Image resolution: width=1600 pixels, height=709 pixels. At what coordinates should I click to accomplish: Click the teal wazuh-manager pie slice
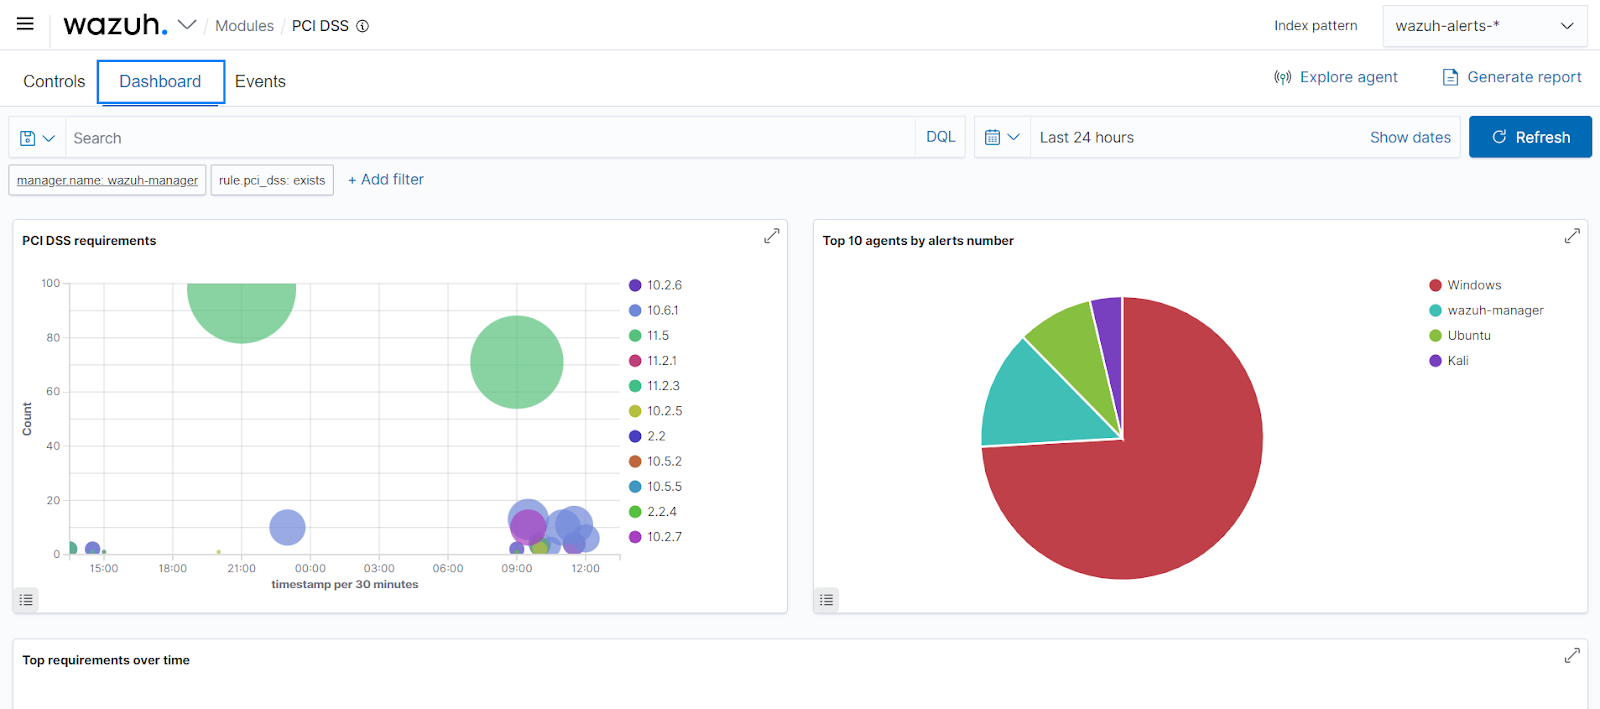(x=1040, y=405)
